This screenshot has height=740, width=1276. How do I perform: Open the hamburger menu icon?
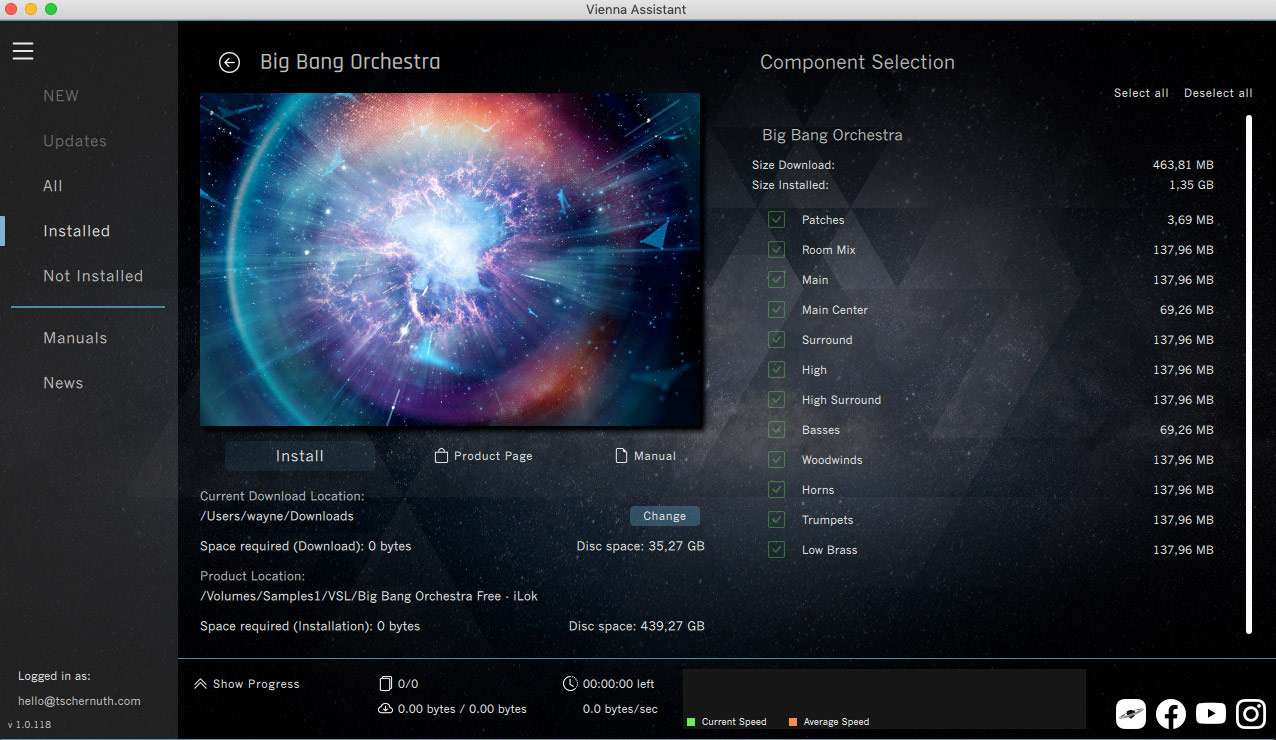[x=23, y=51]
